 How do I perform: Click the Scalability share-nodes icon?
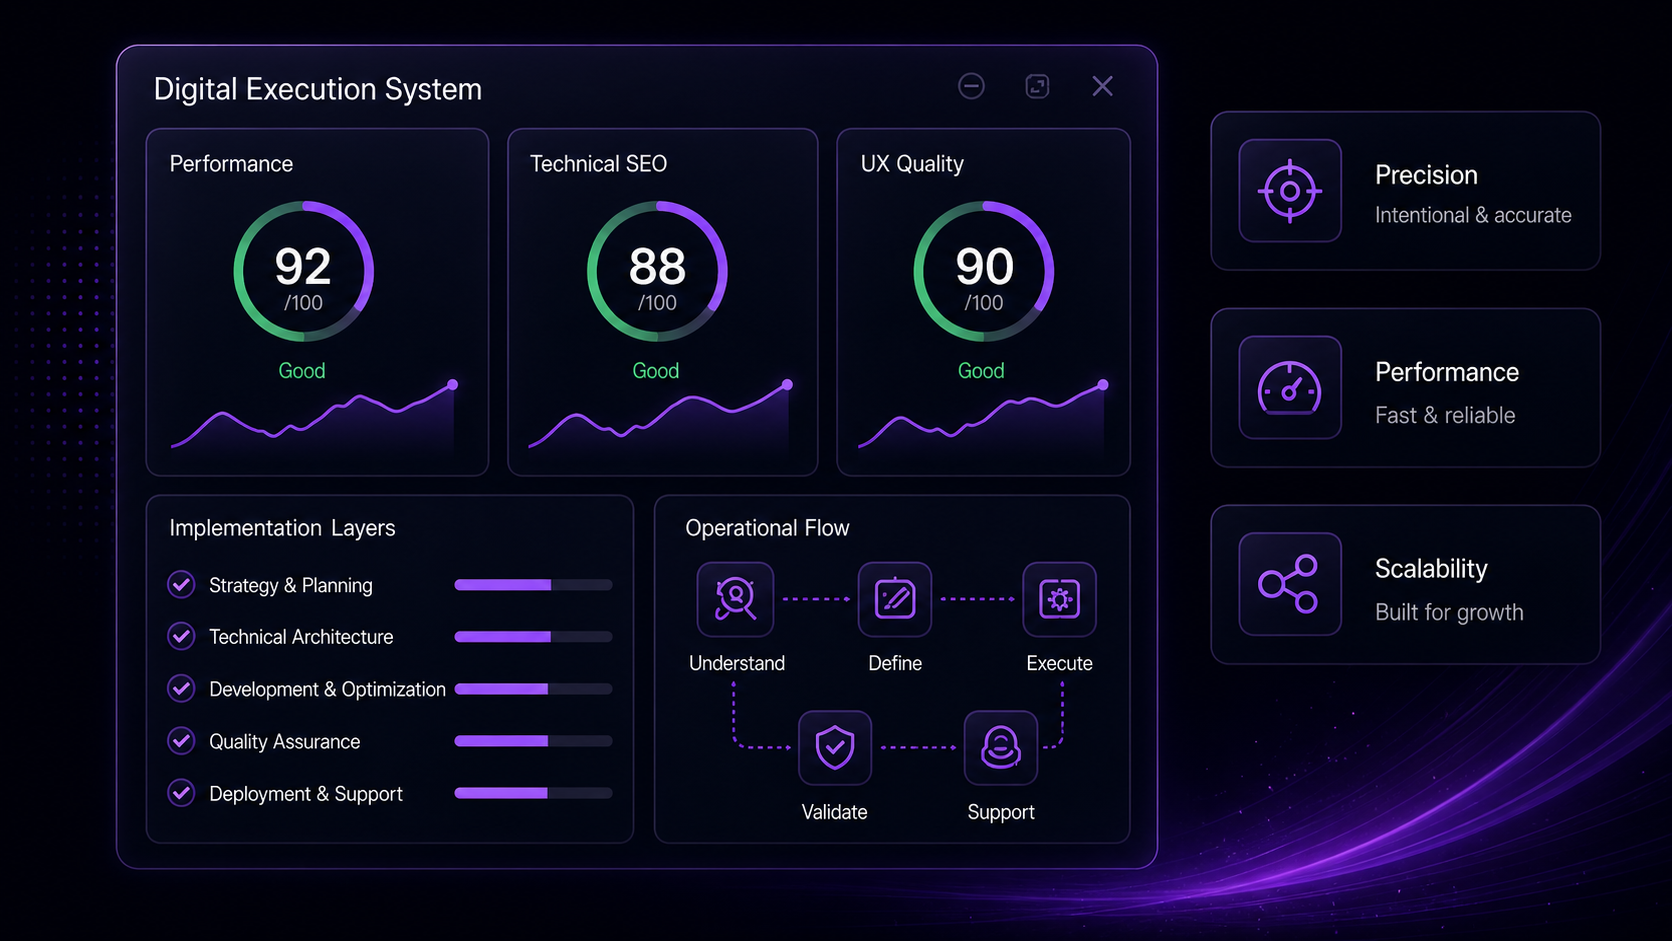(1290, 584)
